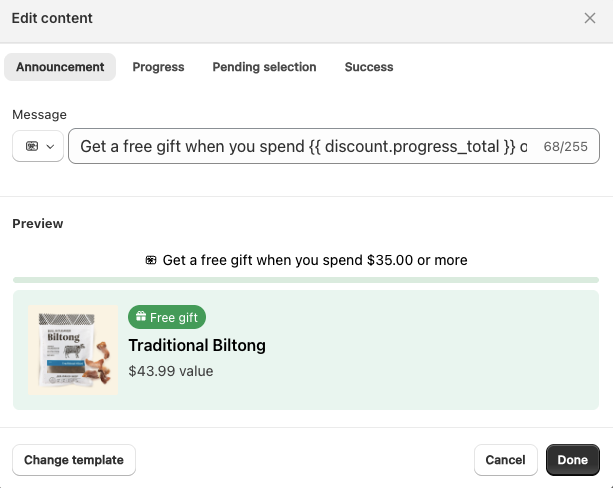The height and width of the screenshot is (488, 613).
Task: Select the Pending selection tab
Action: (x=264, y=67)
